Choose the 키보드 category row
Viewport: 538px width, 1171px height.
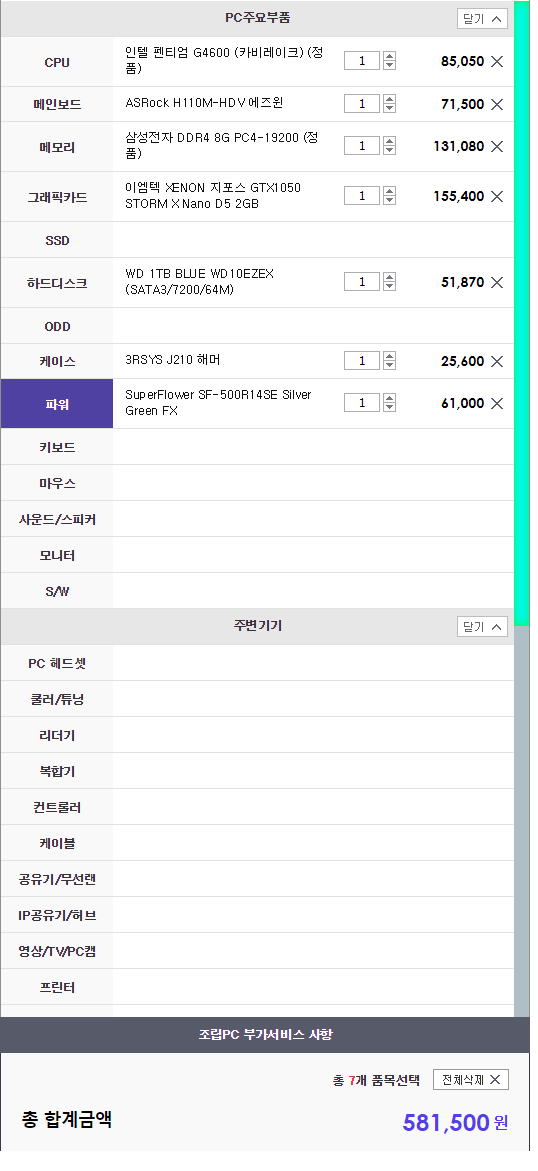pyautogui.click(x=257, y=447)
